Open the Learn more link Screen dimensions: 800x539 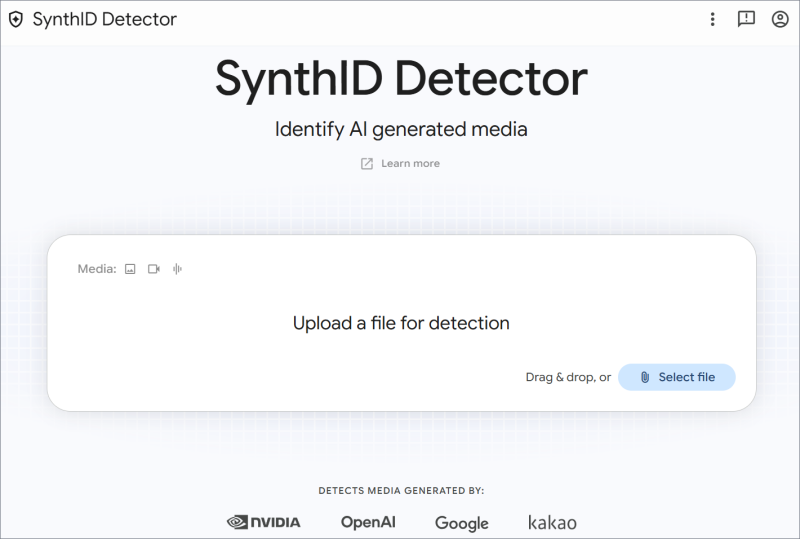410,163
